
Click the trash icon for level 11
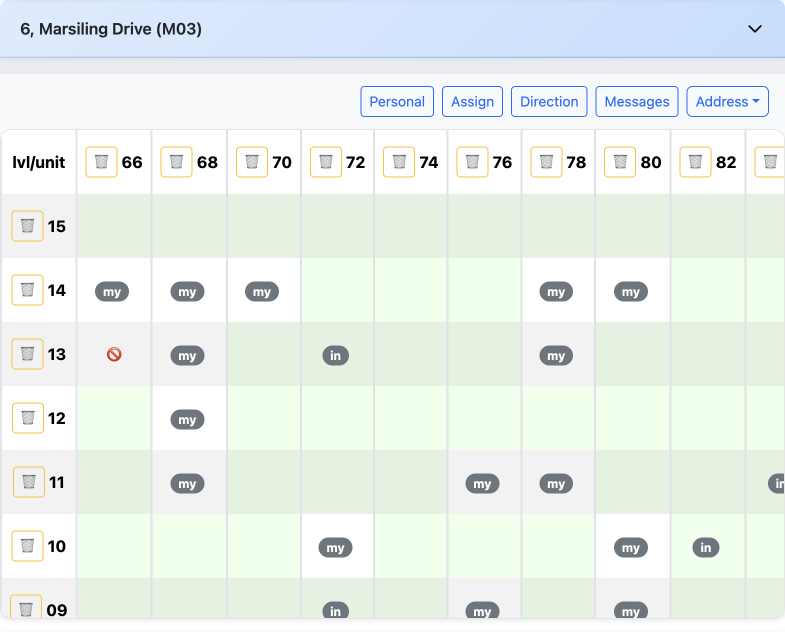[29, 482]
